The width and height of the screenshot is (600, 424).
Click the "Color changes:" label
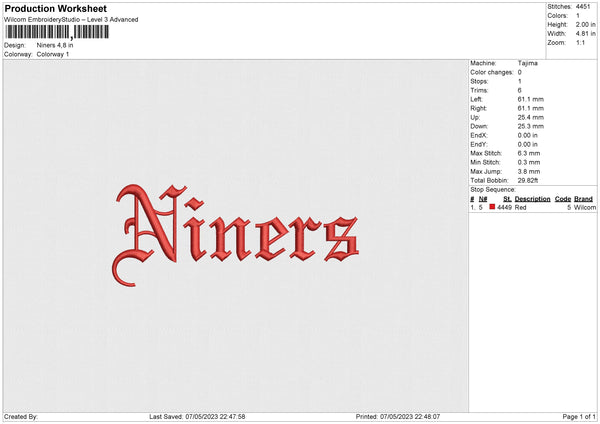point(492,72)
